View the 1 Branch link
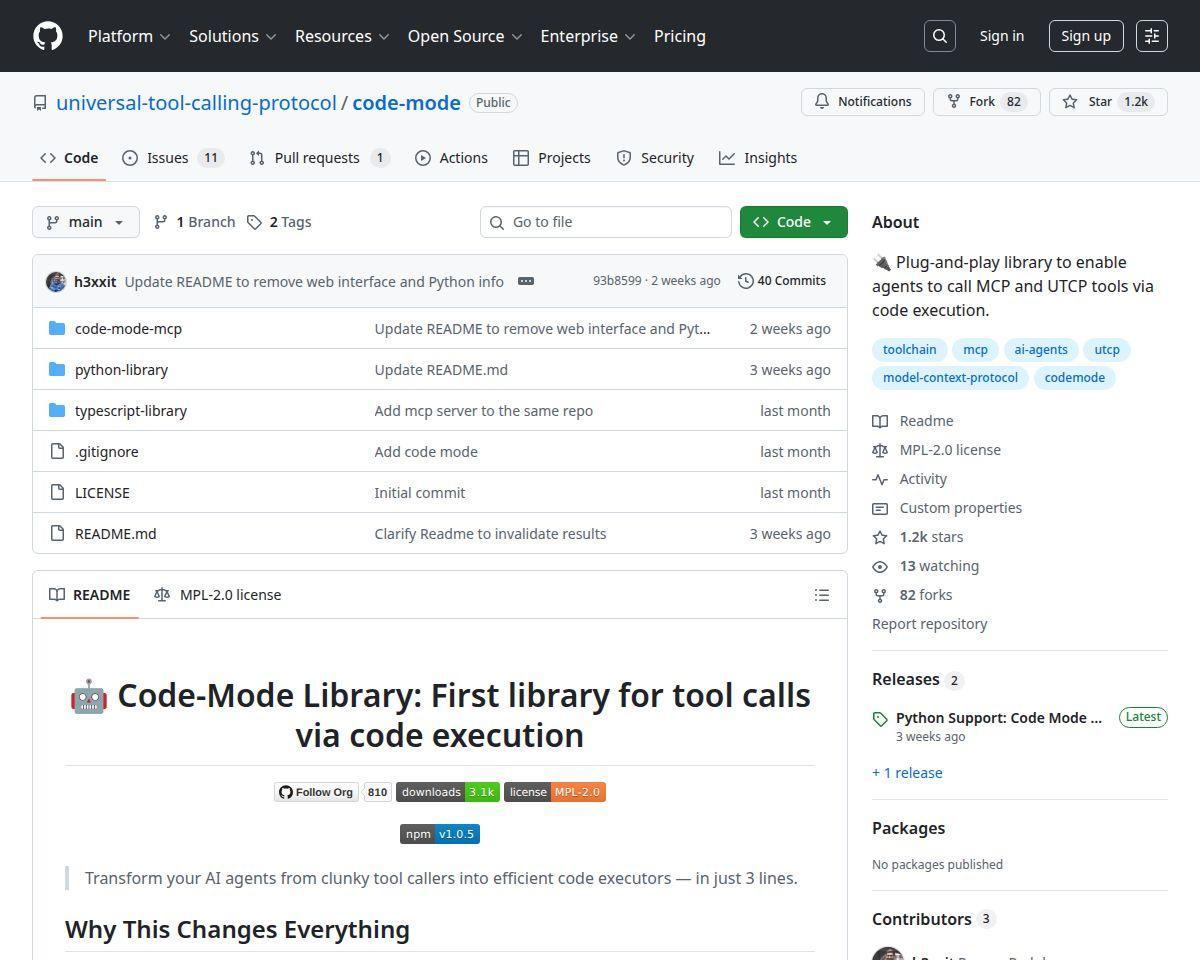The image size is (1200, 960). (x=194, y=222)
